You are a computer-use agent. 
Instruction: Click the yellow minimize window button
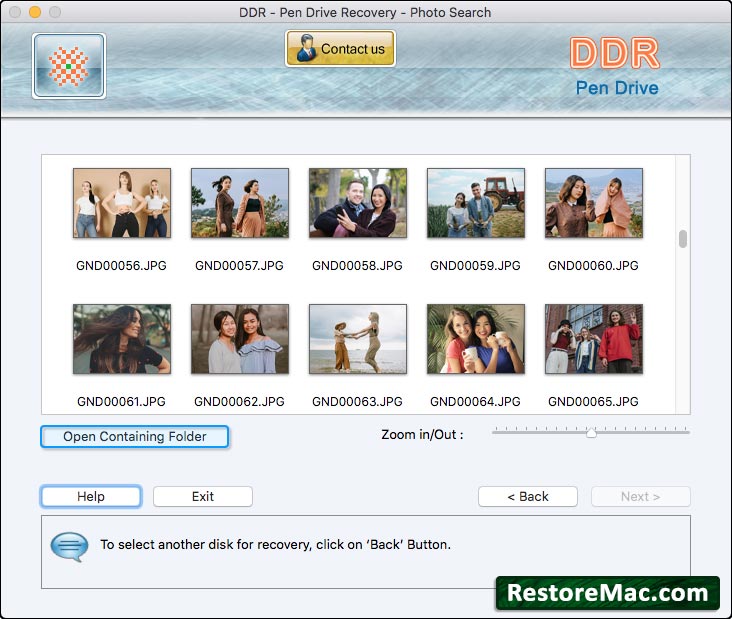point(35,12)
